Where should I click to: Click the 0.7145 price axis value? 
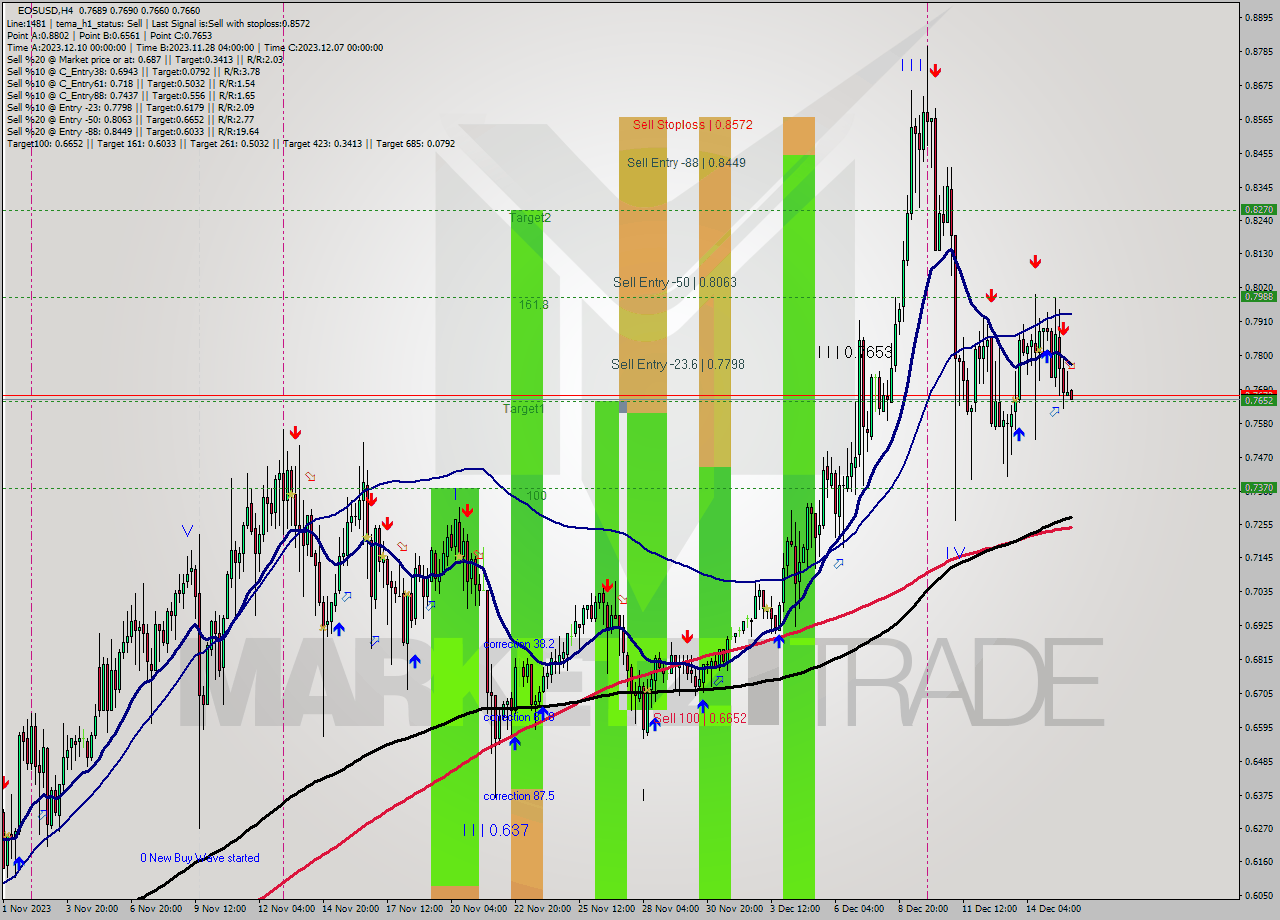tap(1258, 558)
